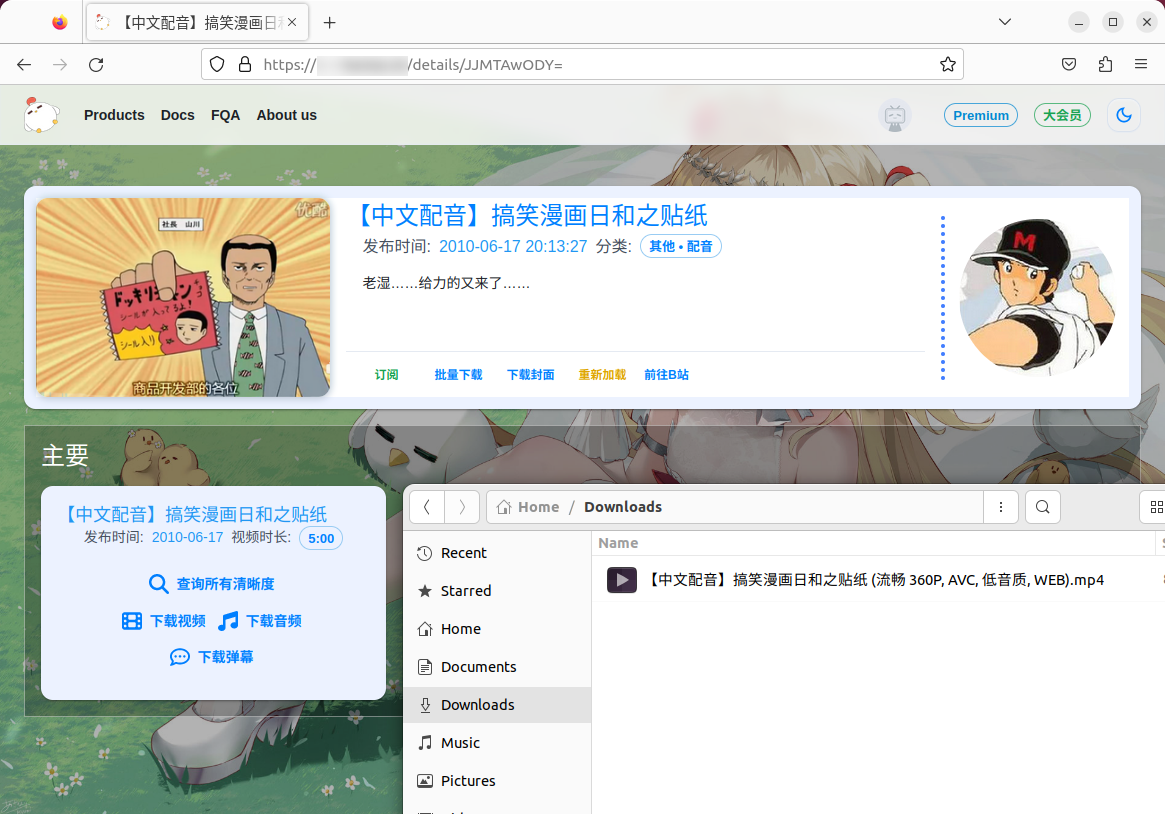
Task: Click the Firefox browser back arrow
Action: (x=24, y=65)
